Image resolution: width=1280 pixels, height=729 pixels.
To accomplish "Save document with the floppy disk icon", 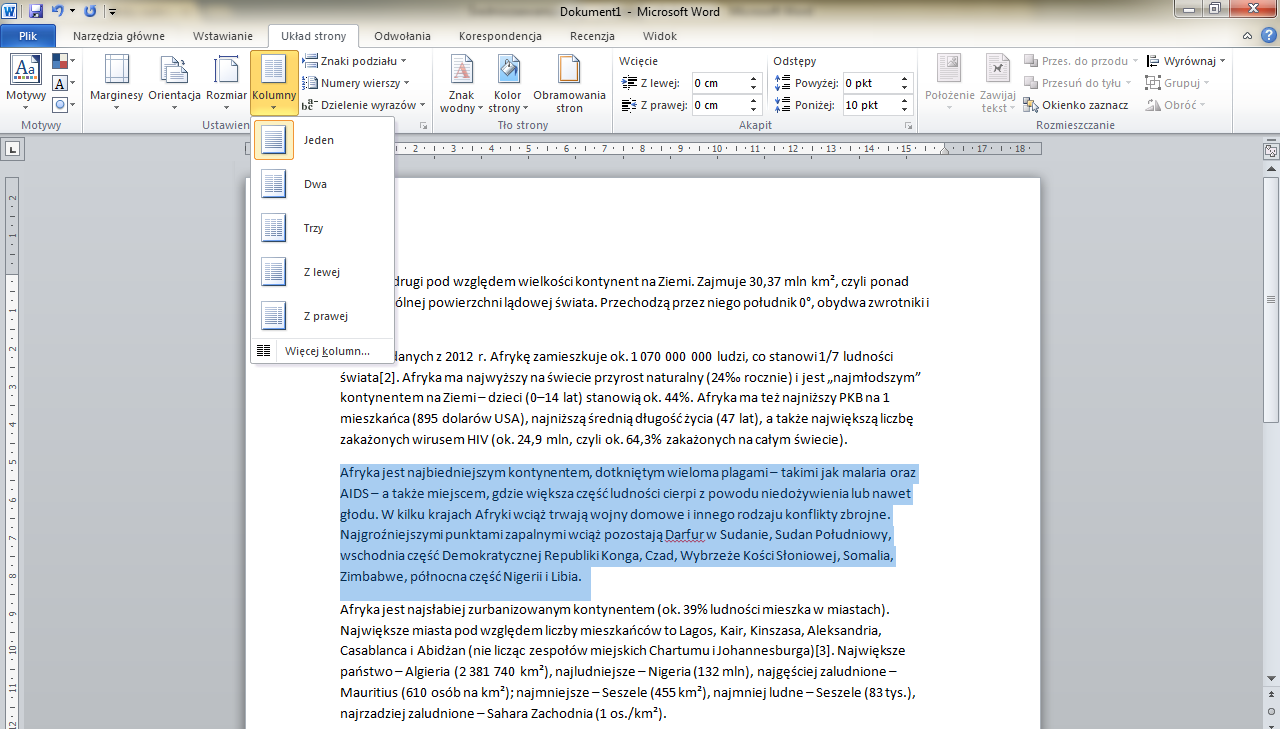I will tap(36, 11).
